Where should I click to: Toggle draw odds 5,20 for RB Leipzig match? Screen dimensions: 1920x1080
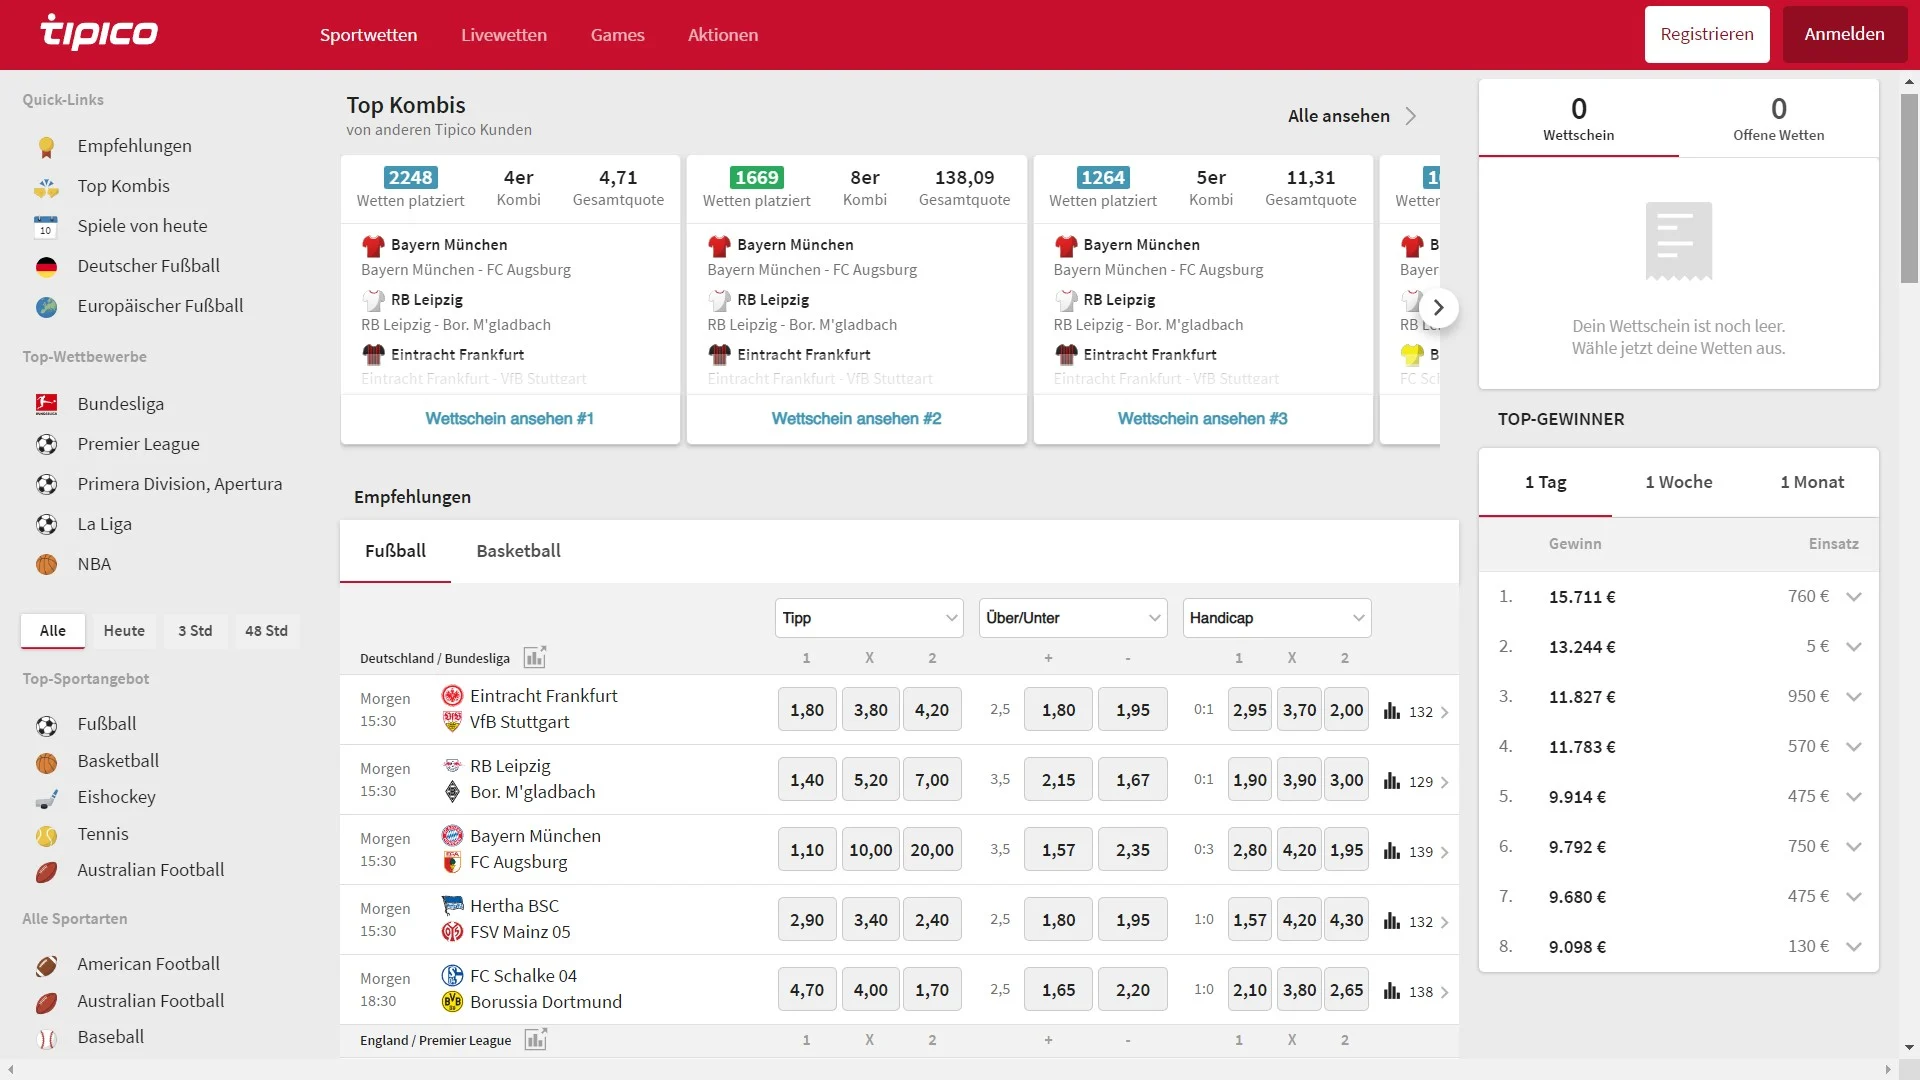(x=870, y=780)
